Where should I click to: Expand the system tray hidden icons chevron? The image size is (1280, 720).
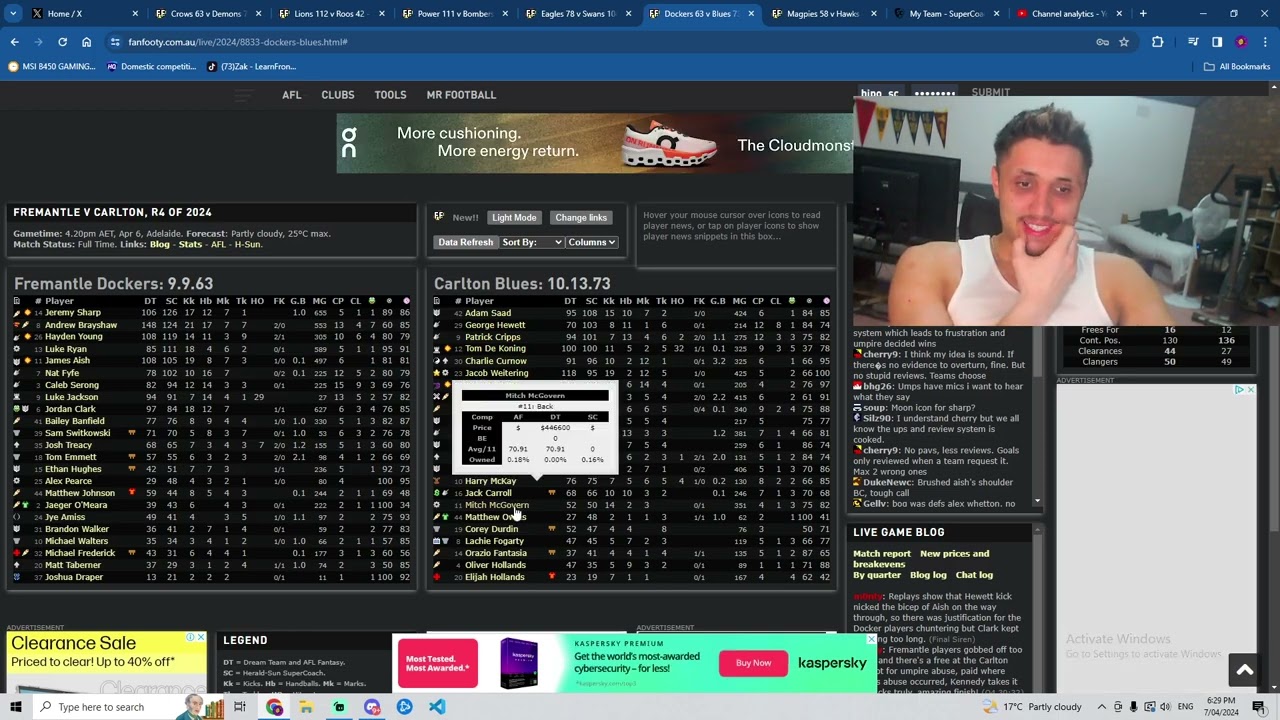coord(1102,707)
